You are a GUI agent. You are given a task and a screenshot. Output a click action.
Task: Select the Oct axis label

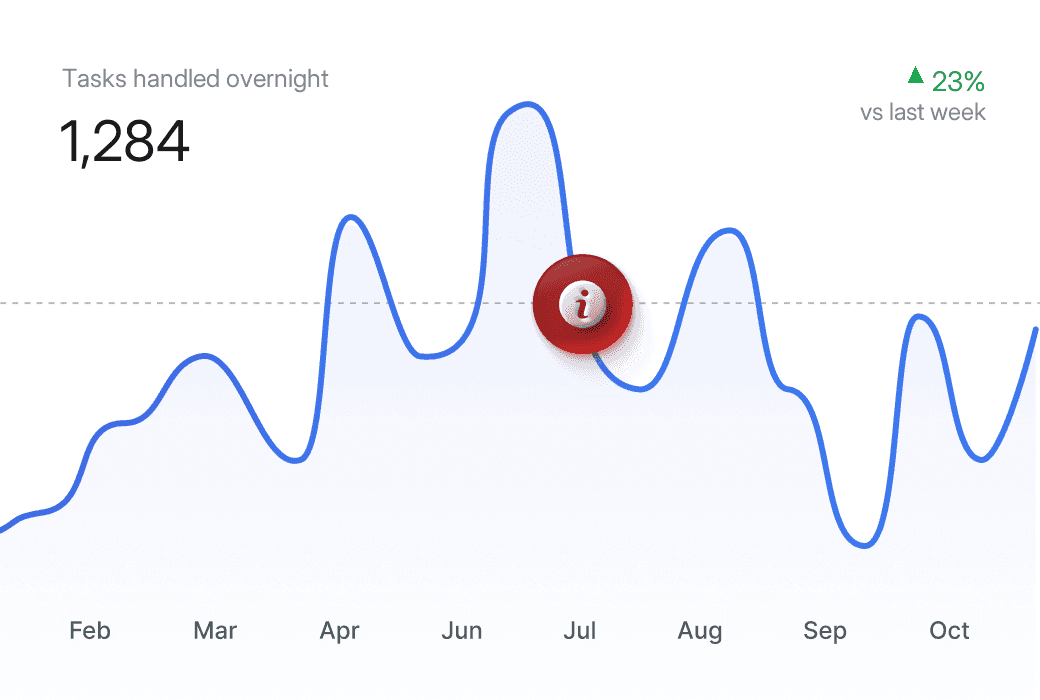pos(949,630)
